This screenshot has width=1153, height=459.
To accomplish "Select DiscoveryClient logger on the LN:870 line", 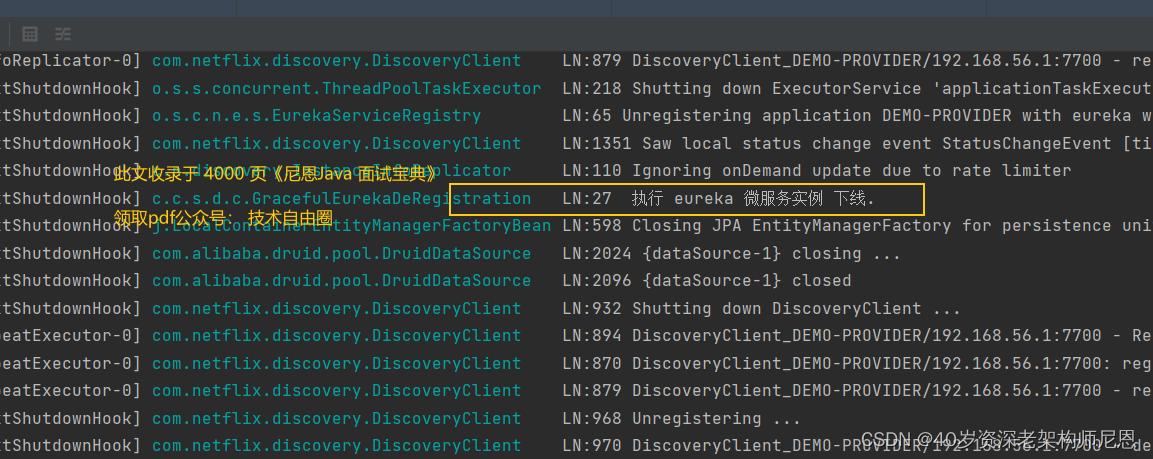I will point(336,363).
